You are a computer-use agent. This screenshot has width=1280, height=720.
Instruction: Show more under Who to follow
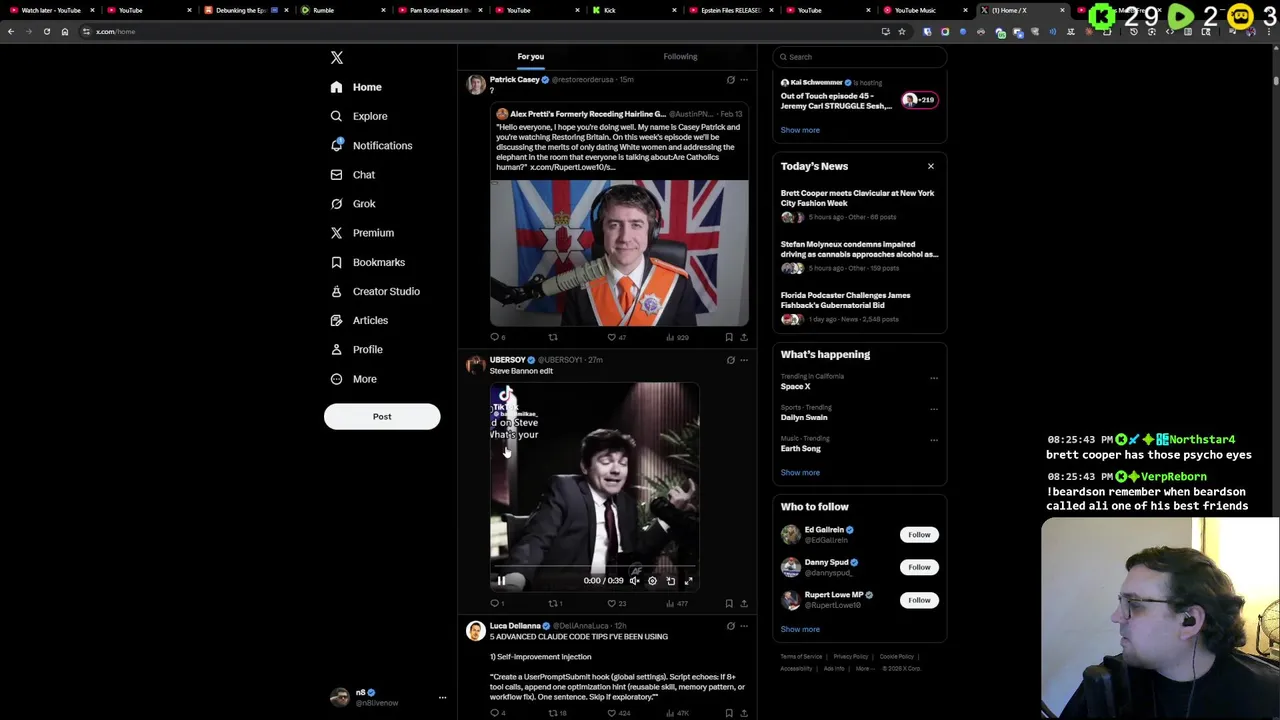(x=800, y=630)
